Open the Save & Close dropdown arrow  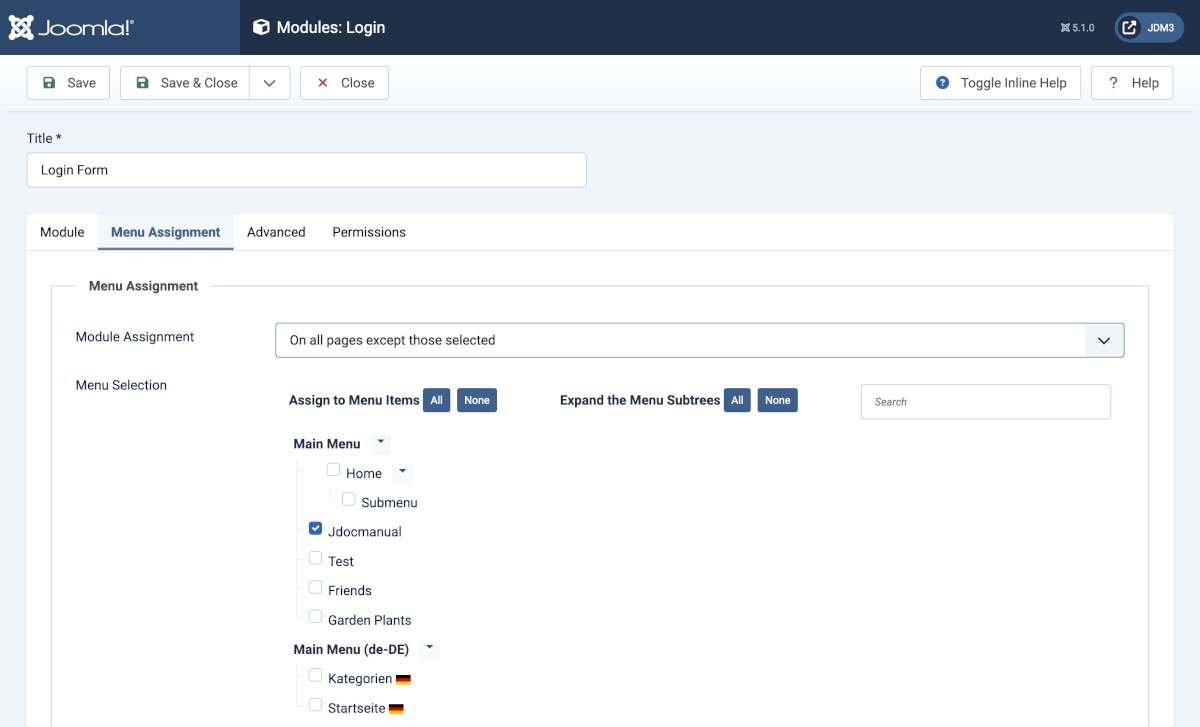(x=270, y=83)
